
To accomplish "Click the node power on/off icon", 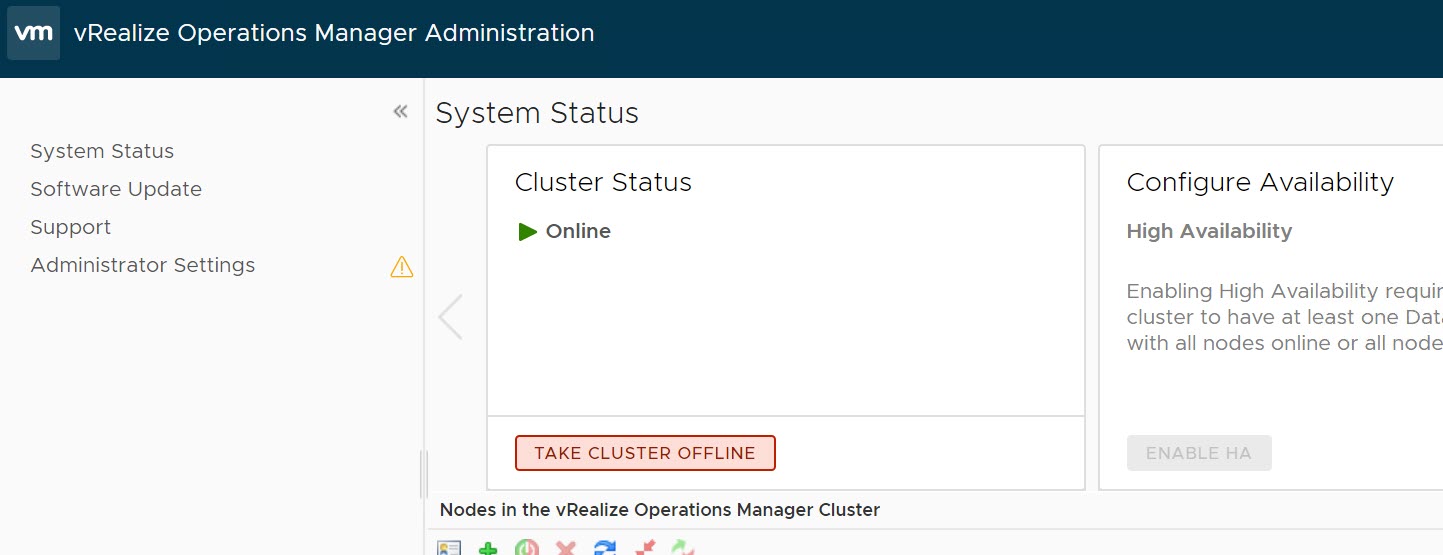I will coord(527,548).
